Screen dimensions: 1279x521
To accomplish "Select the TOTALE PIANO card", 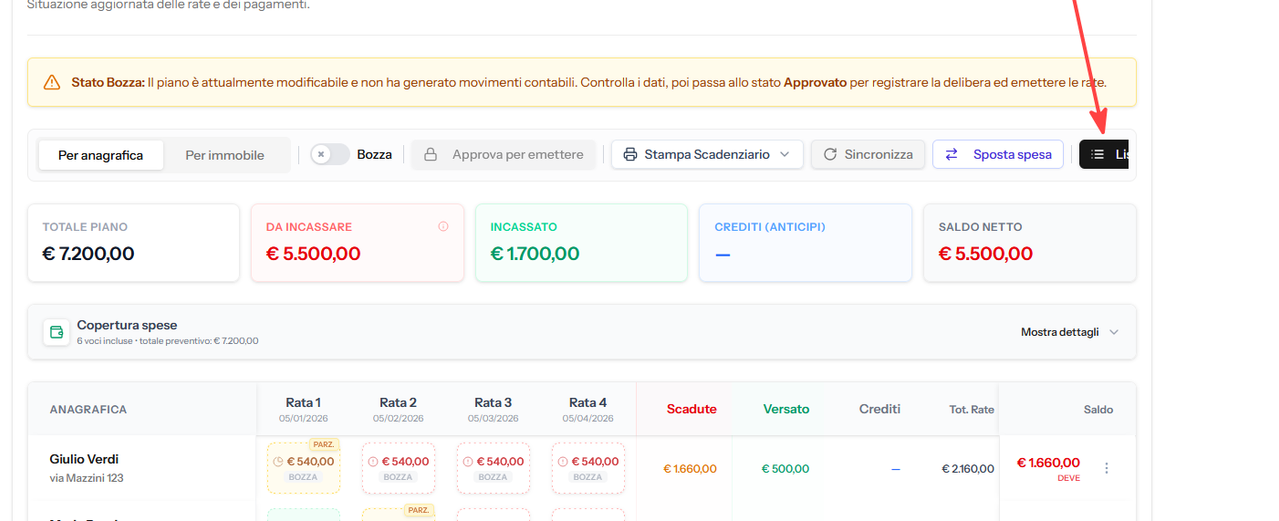I will click(x=133, y=243).
